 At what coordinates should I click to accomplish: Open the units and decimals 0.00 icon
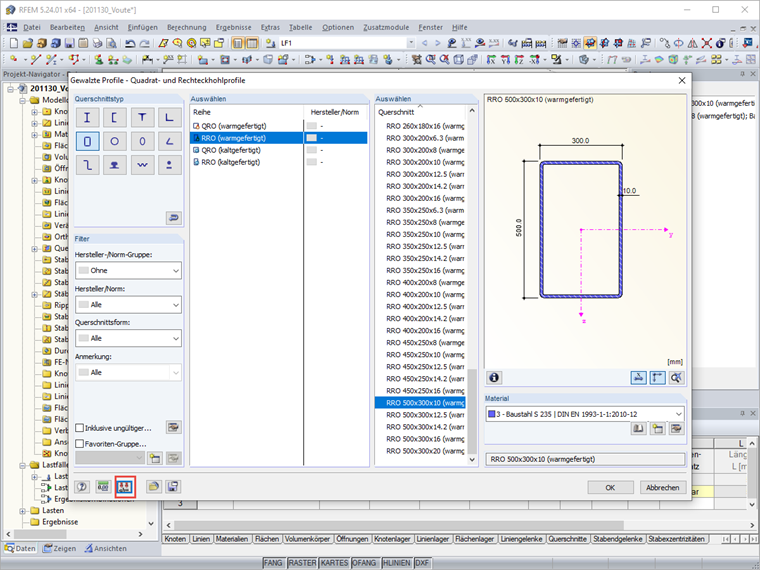click(103, 487)
